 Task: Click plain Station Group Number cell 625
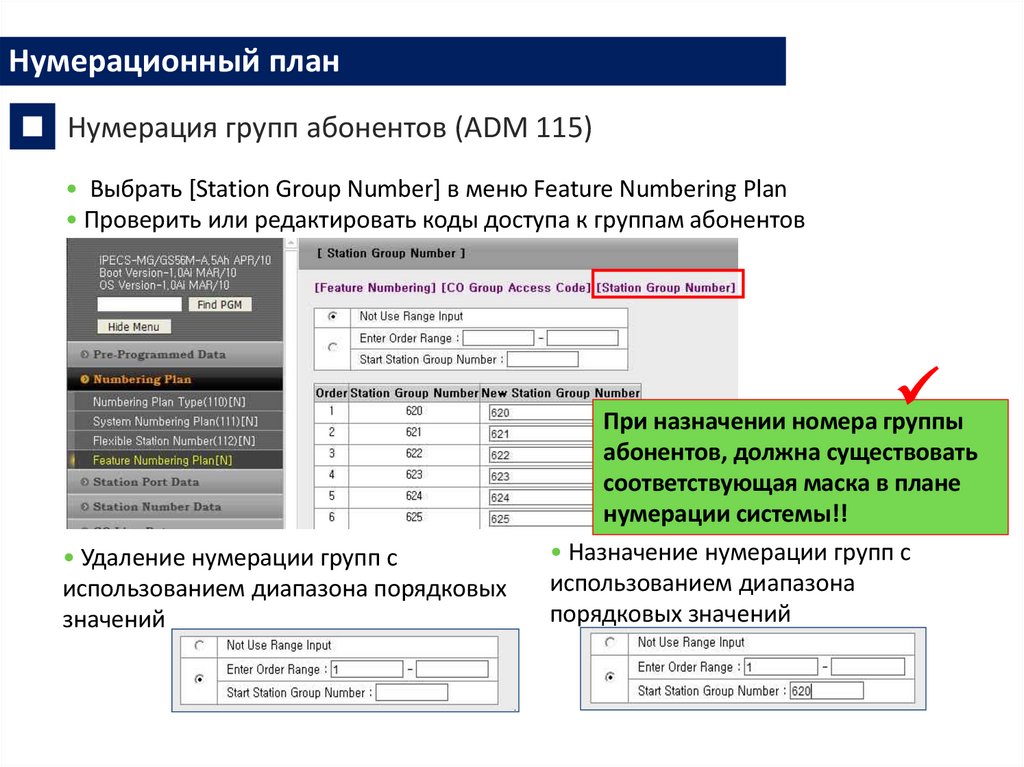(414, 517)
